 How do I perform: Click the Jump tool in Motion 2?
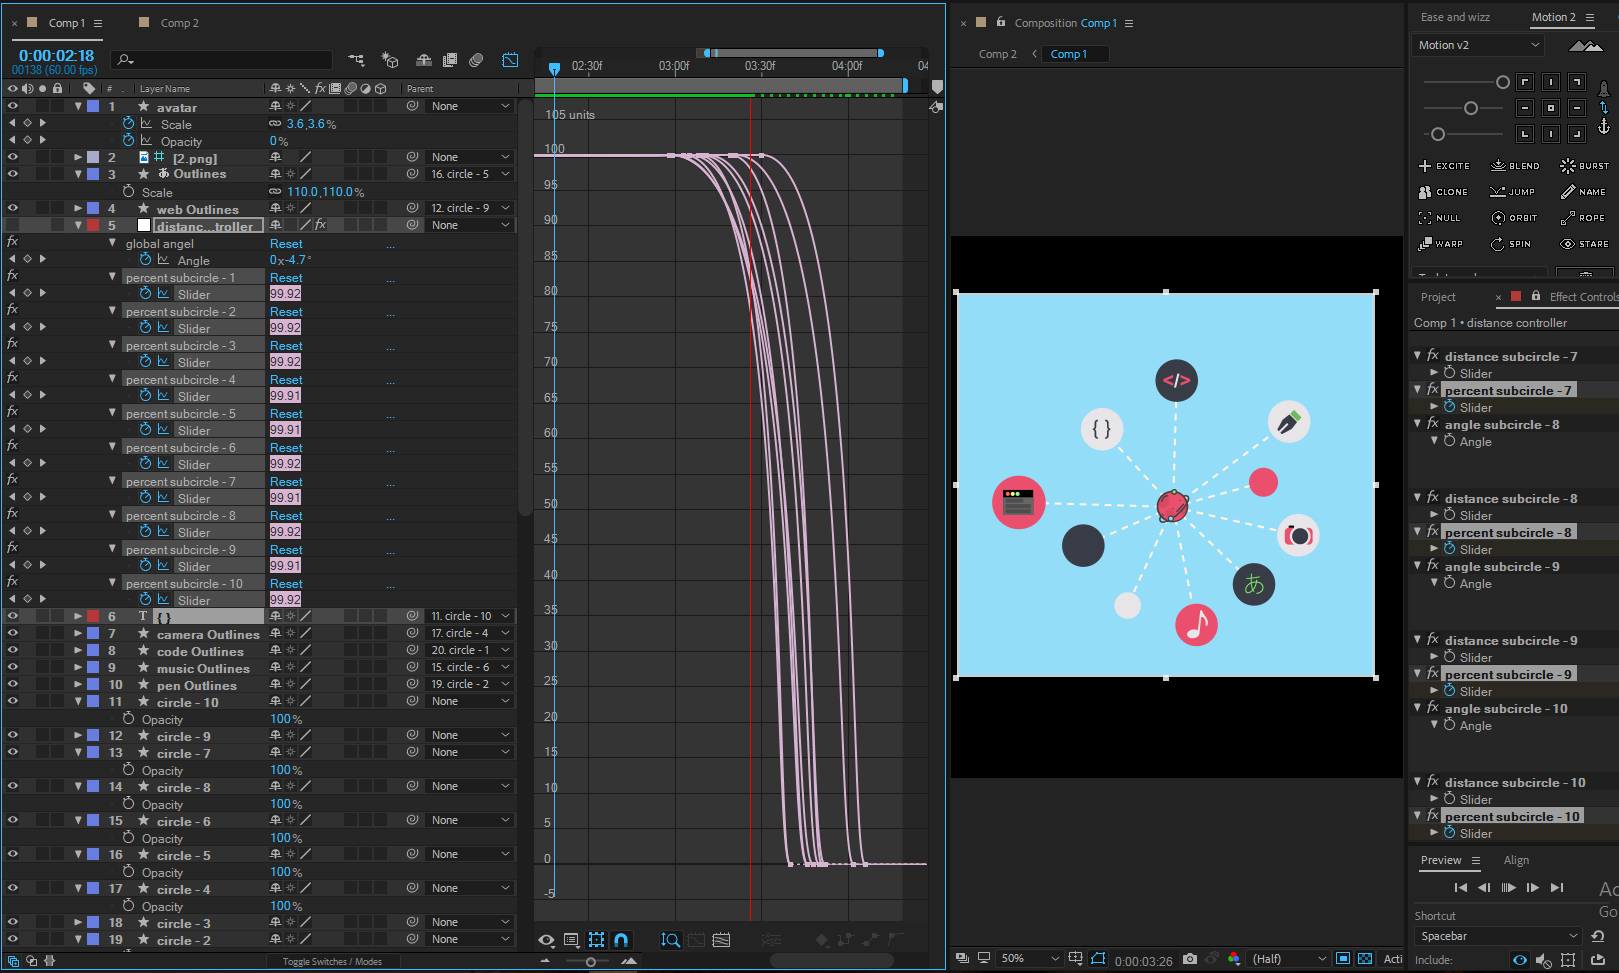[1512, 192]
